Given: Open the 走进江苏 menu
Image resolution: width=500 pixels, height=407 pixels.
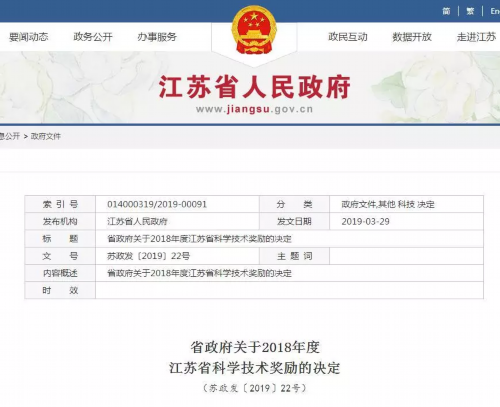Looking at the screenshot, I should 476,37.
